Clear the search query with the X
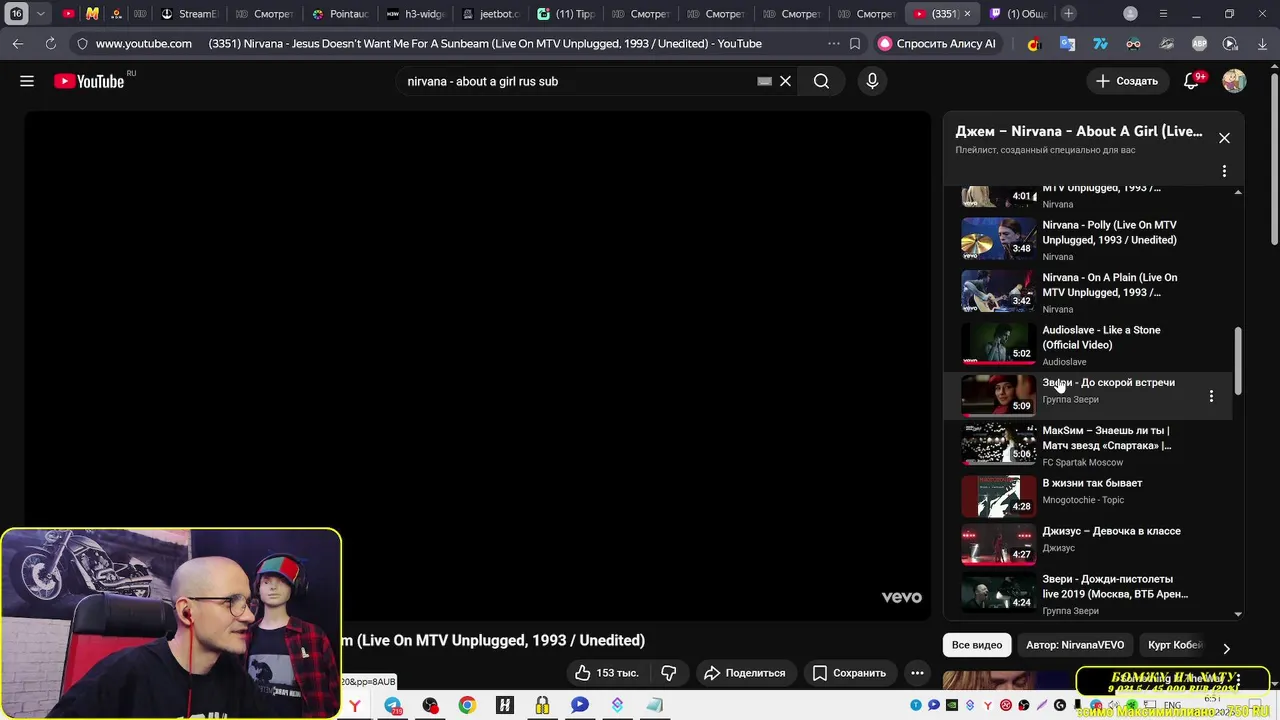The height and width of the screenshot is (720, 1280). pyautogui.click(x=785, y=81)
